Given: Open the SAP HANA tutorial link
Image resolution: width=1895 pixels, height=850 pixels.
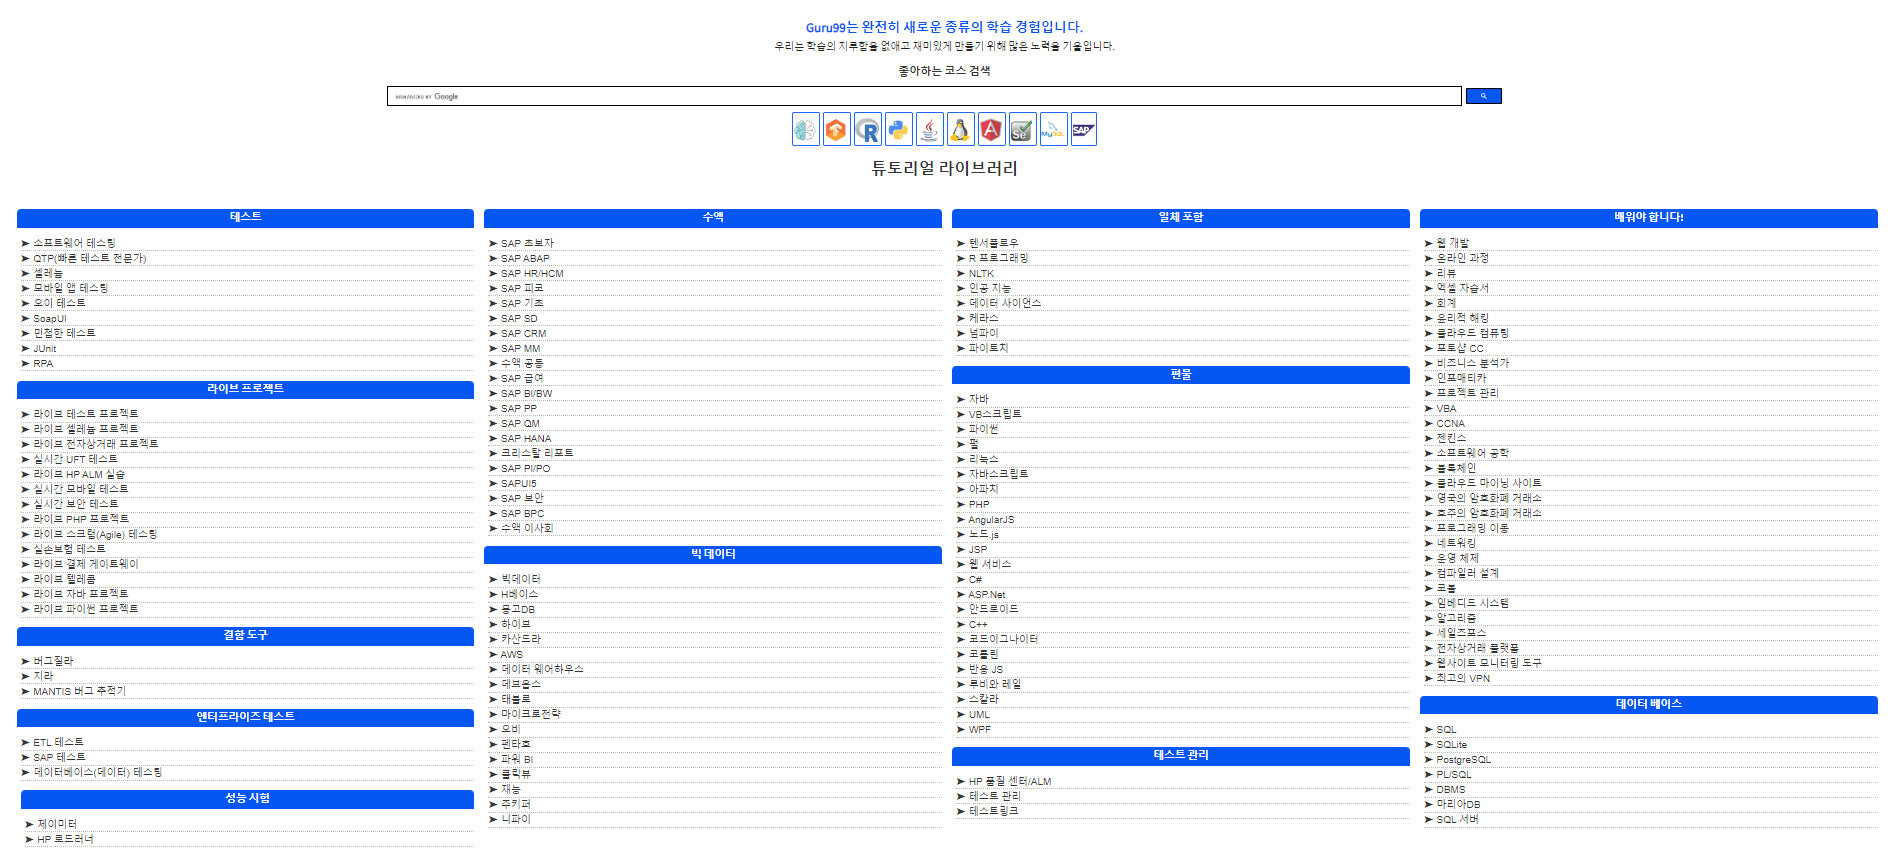Looking at the screenshot, I should tap(526, 438).
